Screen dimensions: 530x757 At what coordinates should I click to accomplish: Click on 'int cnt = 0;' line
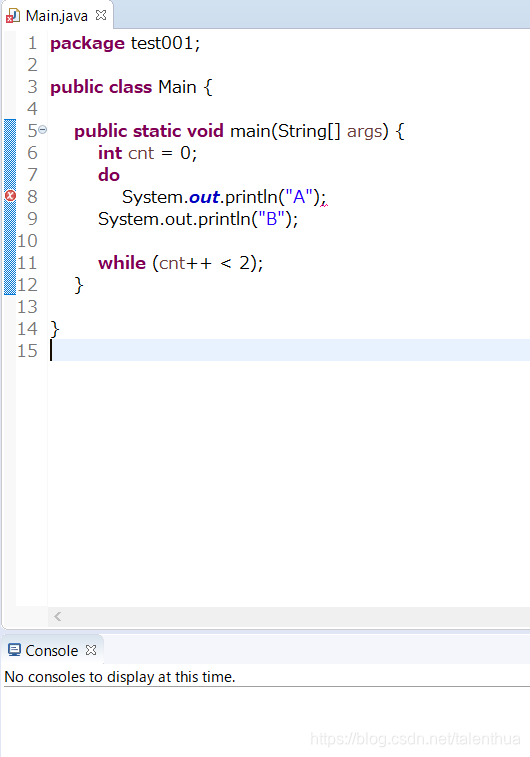pos(148,153)
